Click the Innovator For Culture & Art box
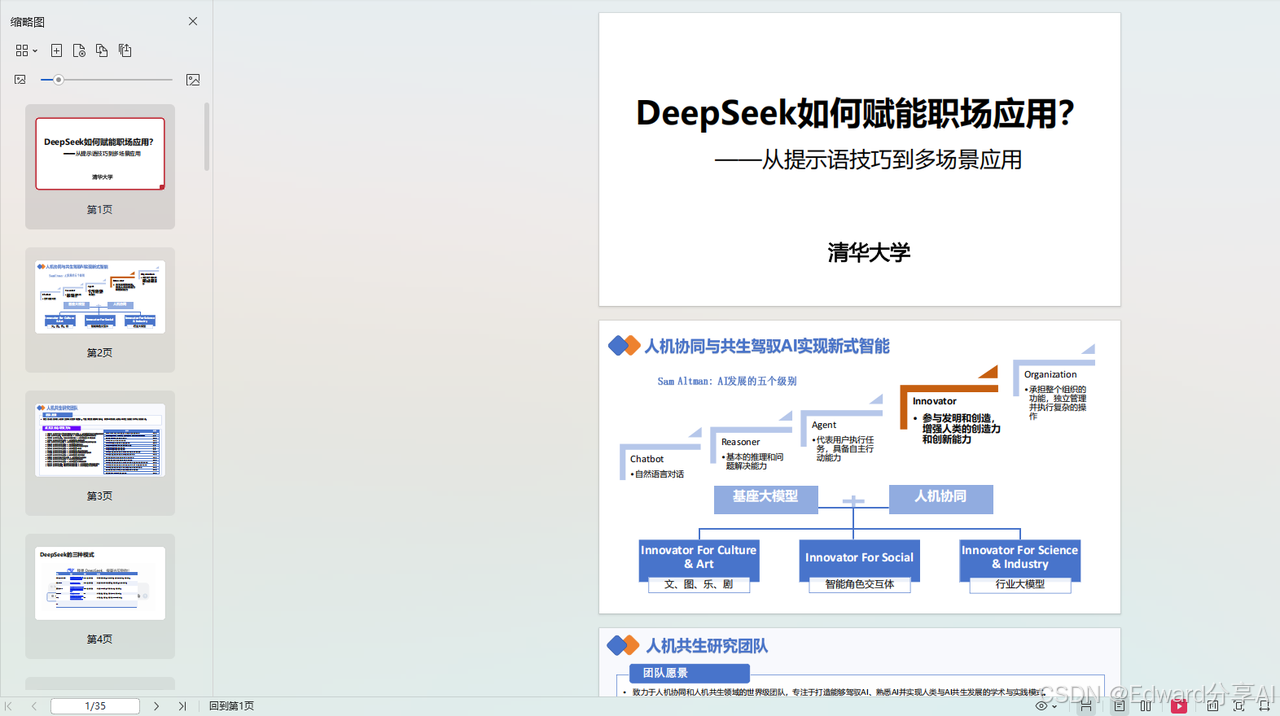1280x716 pixels. pos(699,558)
